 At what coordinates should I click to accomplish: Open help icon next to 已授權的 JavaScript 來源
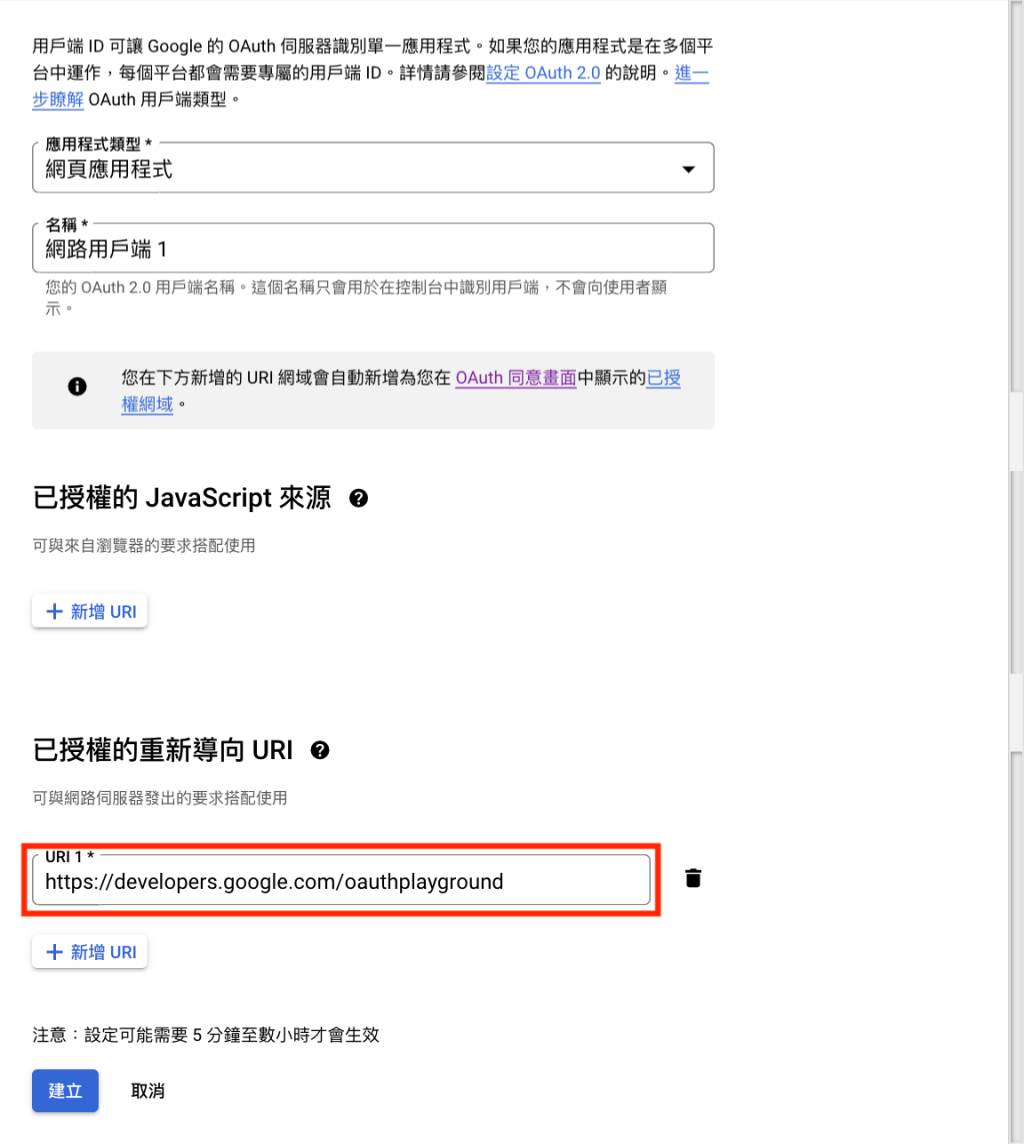click(x=358, y=498)
